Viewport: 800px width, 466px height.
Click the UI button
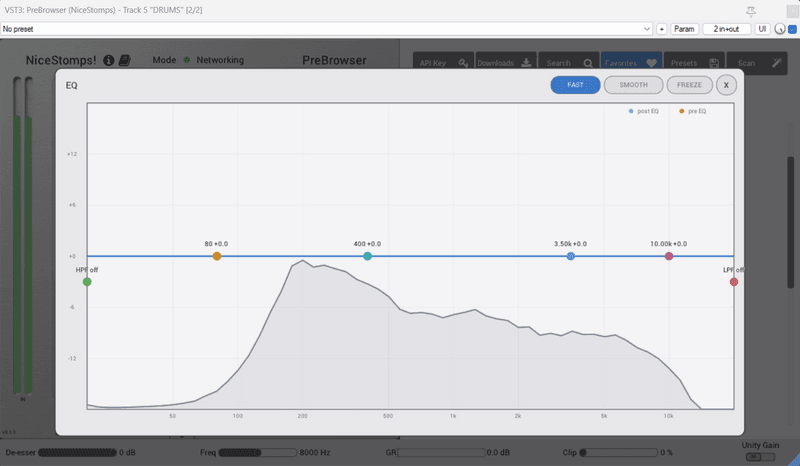point(762,29)
